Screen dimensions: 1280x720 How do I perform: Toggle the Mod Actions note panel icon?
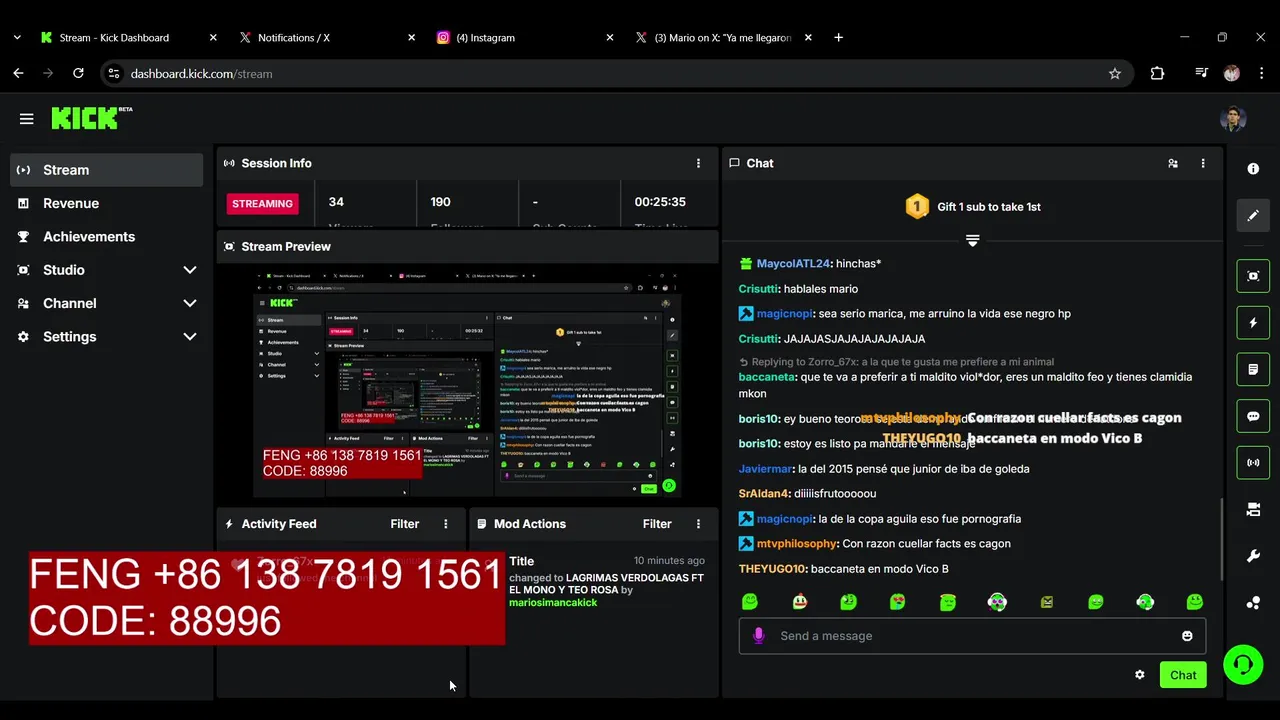tap(1253, 369)
